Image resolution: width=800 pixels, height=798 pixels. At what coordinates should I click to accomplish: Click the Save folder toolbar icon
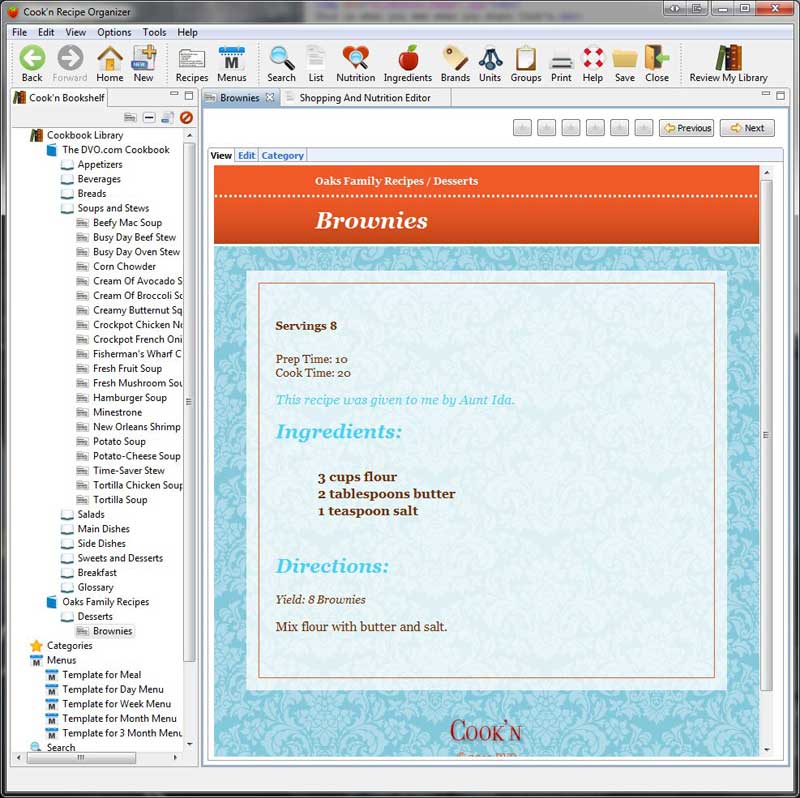(625, 59)
